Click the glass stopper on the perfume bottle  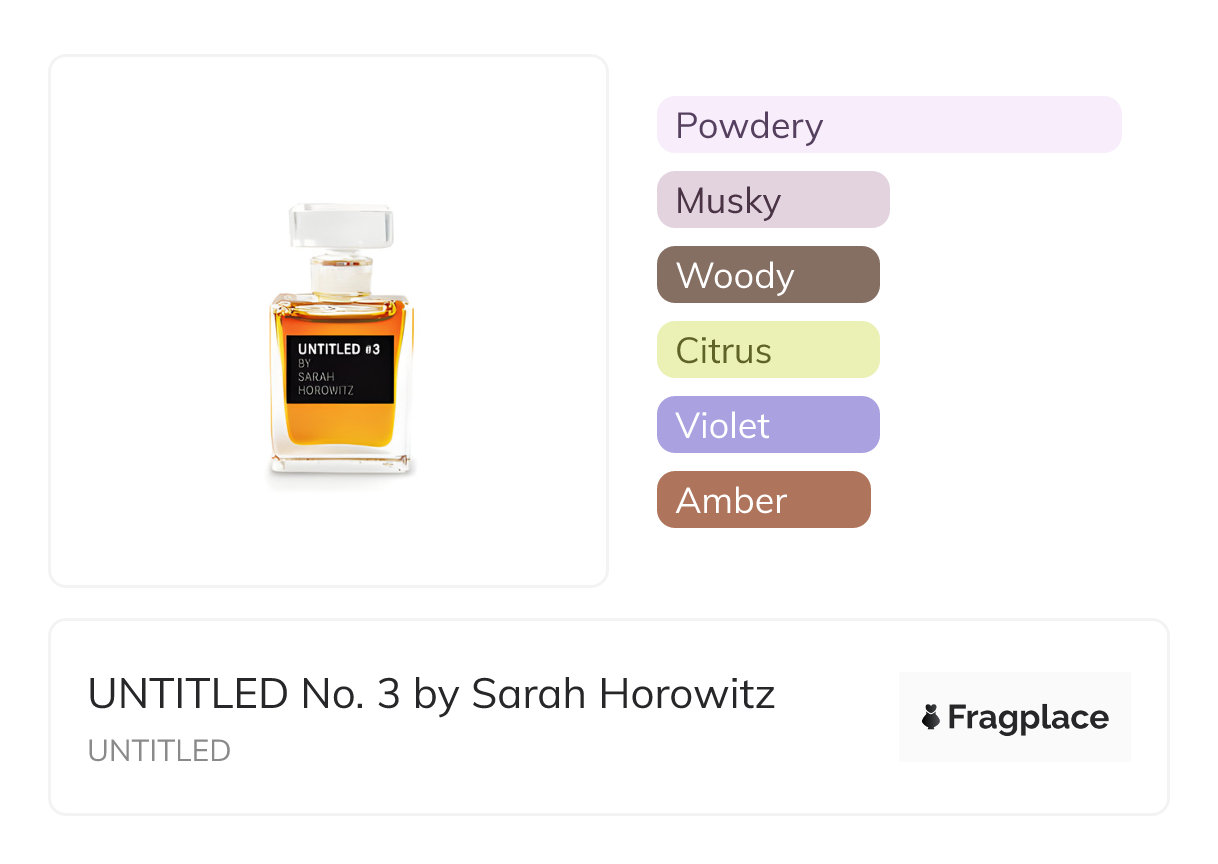click(x=341, y=224)
